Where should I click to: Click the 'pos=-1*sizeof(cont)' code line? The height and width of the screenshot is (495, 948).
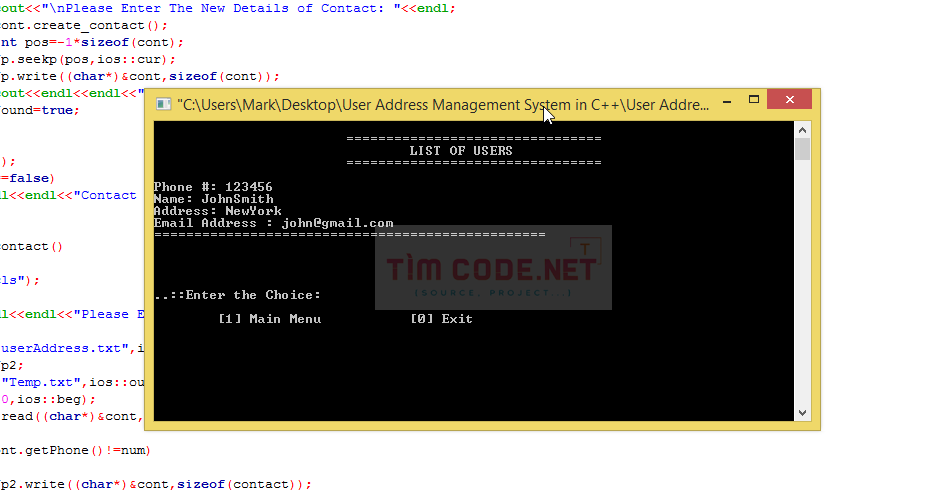(92, 42)
